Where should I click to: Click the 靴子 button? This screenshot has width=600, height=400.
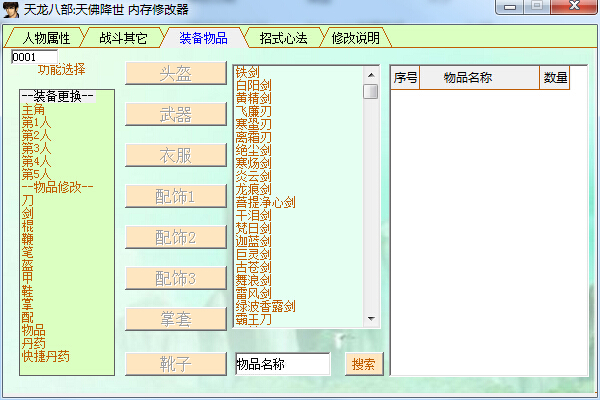176,364
